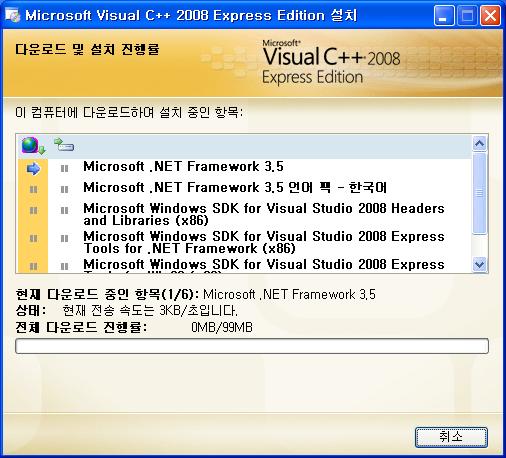The image size is (506, 458).
Task: Minimize the setup window
Action: click(x=444, y=16)
